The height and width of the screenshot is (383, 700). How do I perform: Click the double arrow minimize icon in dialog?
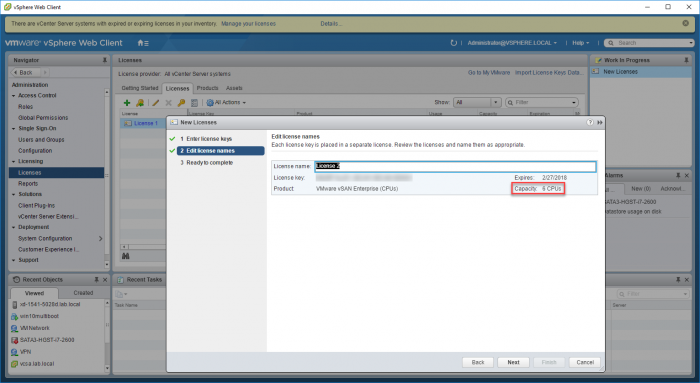600,122
